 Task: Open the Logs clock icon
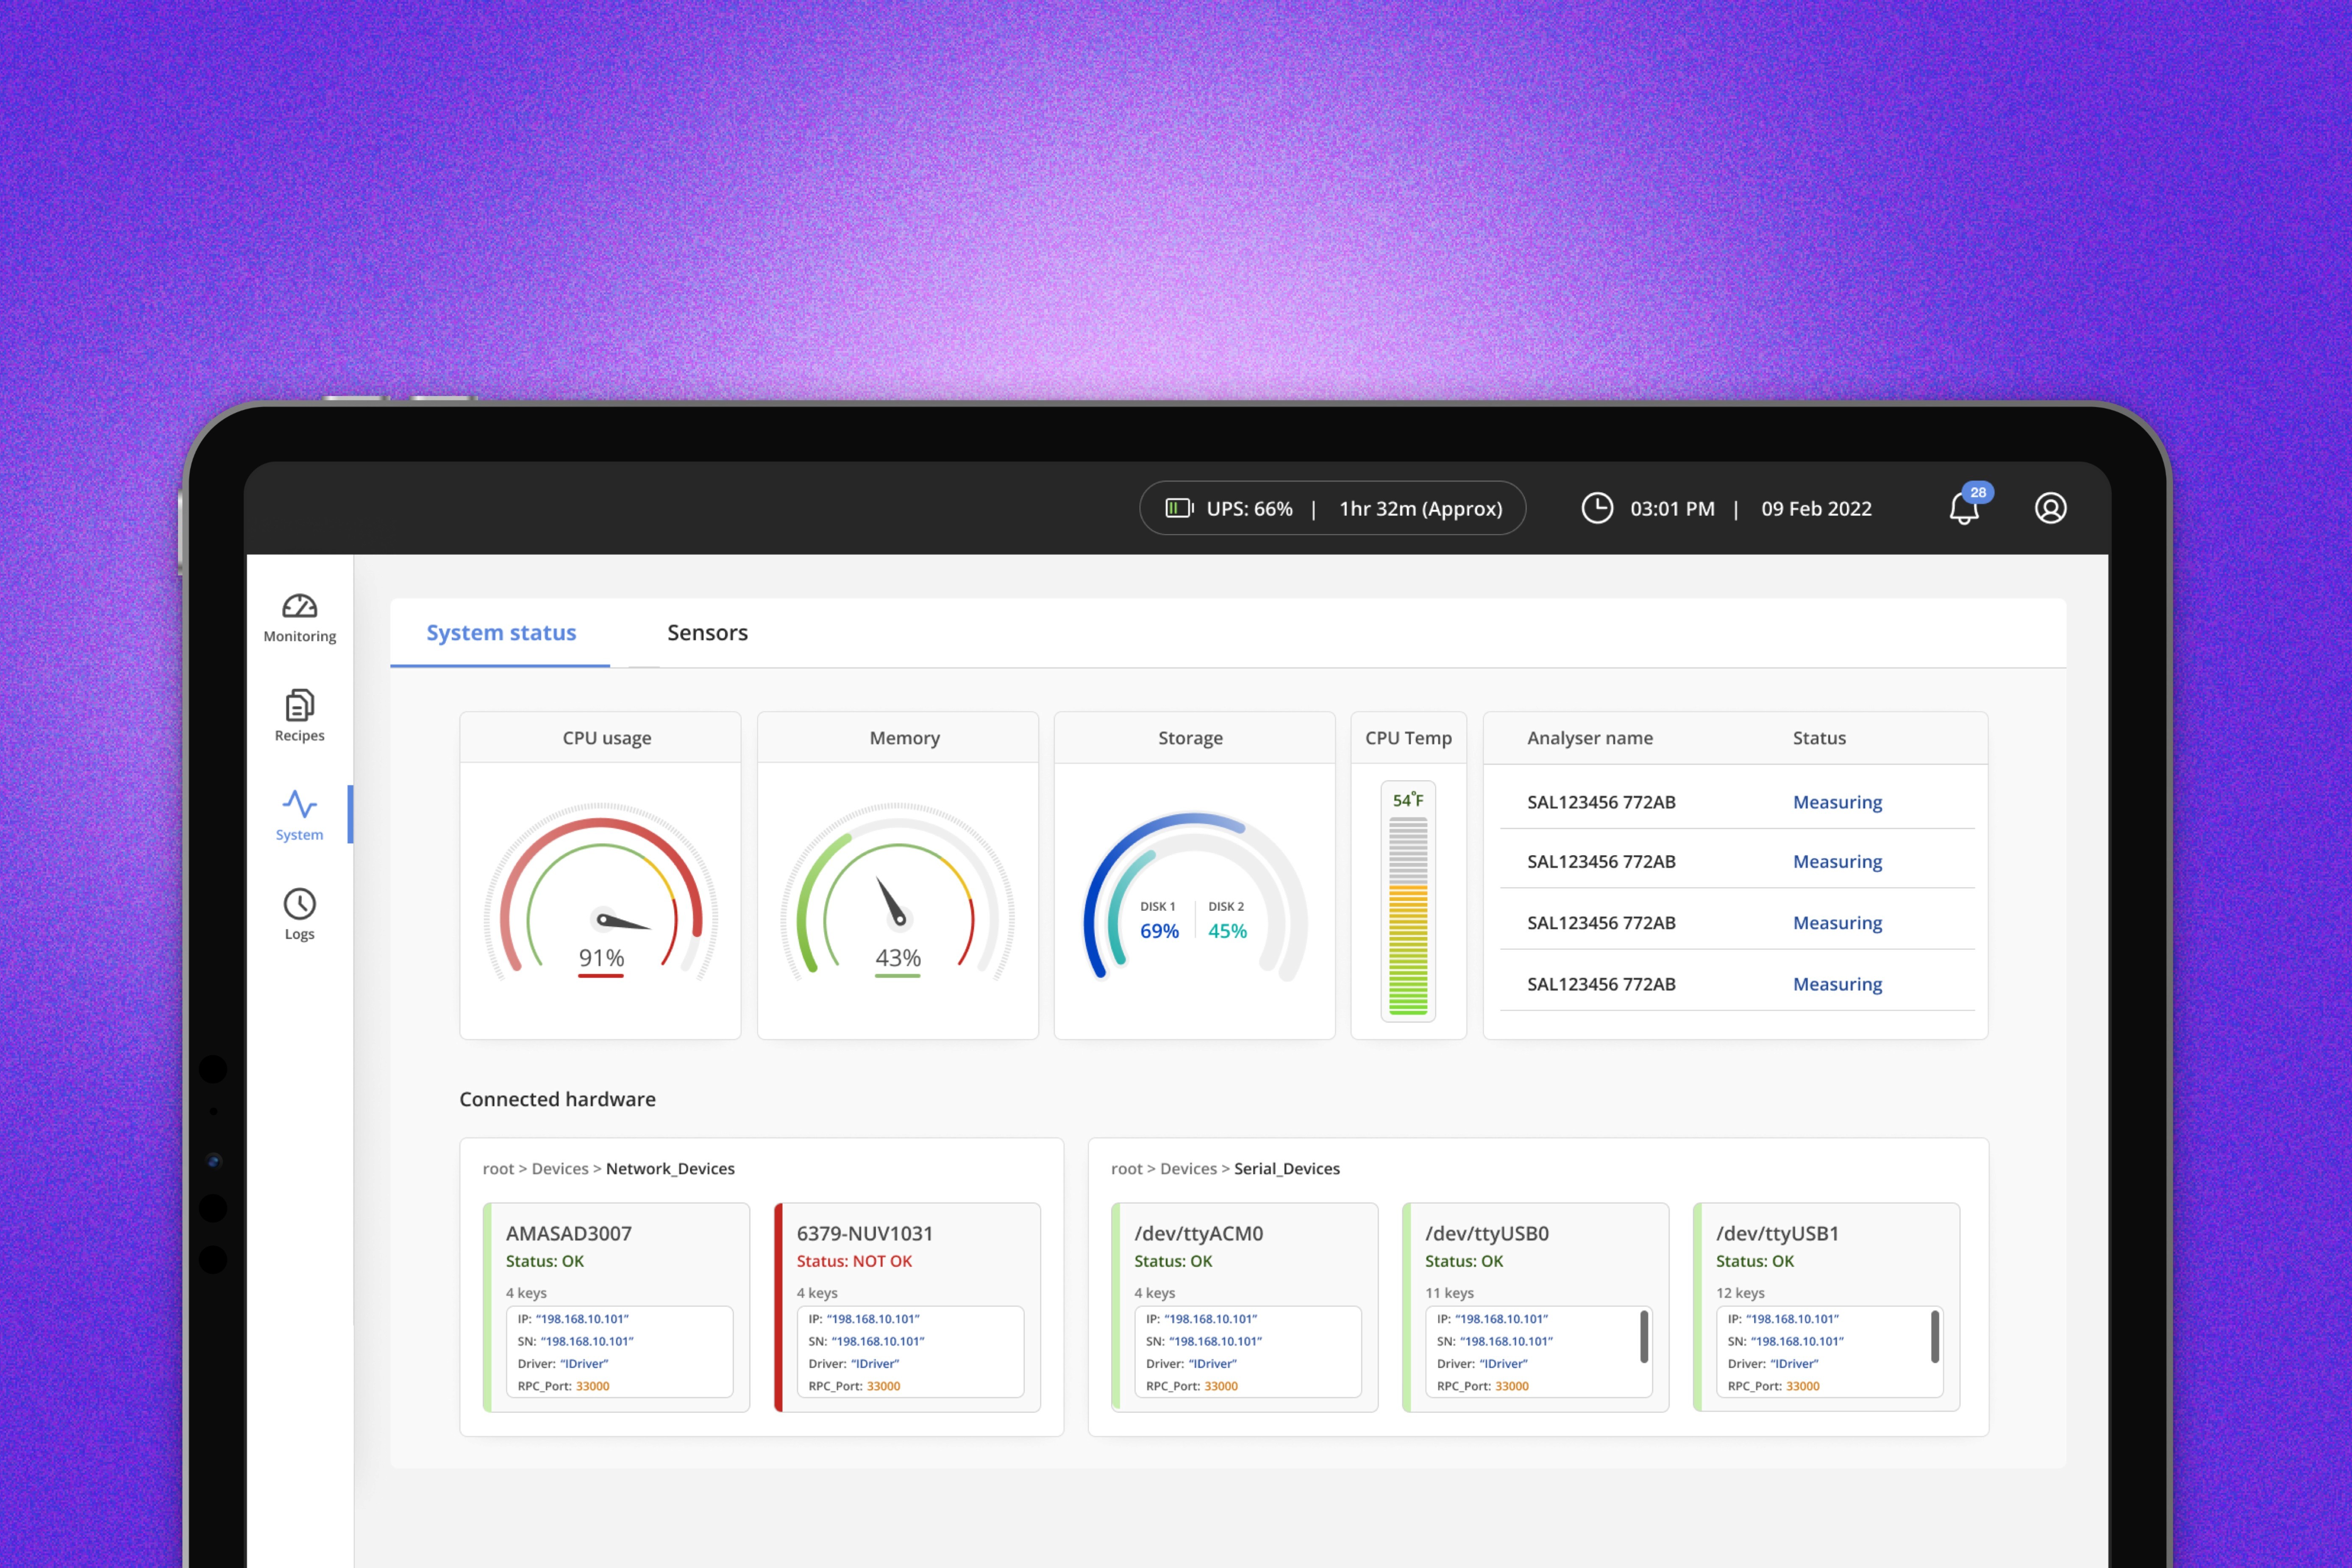[x=299, y=904]
